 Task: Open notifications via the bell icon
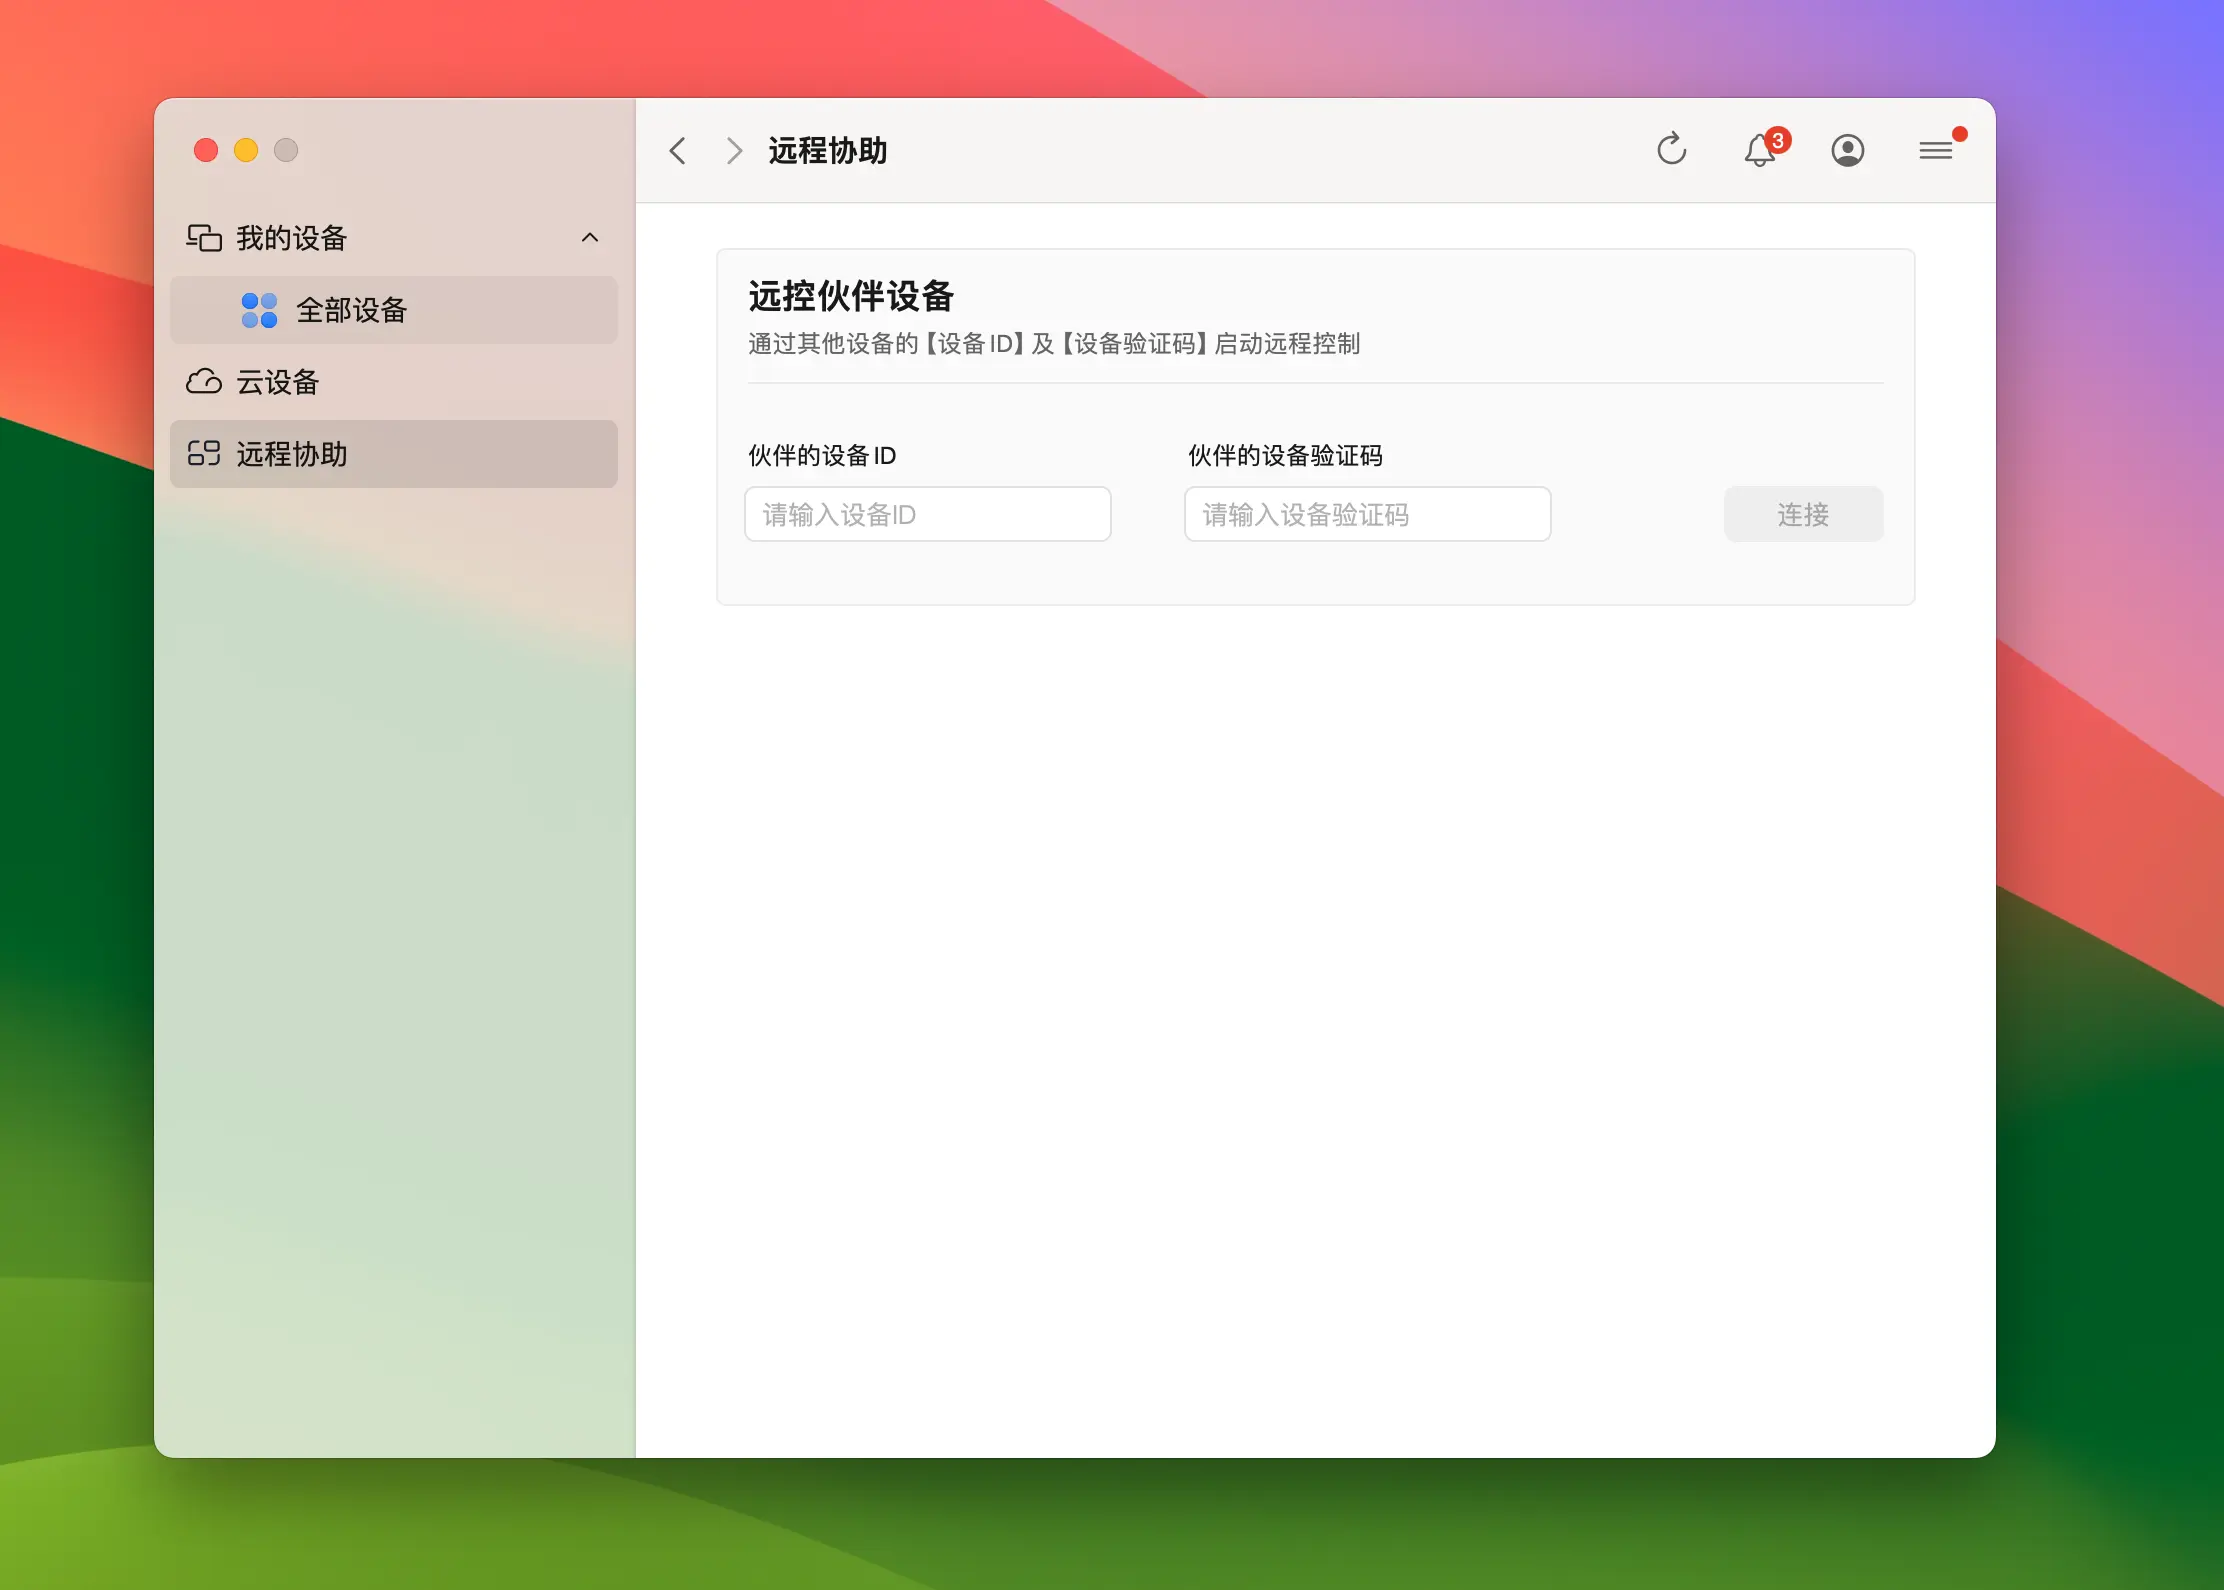click(1760, 150)
